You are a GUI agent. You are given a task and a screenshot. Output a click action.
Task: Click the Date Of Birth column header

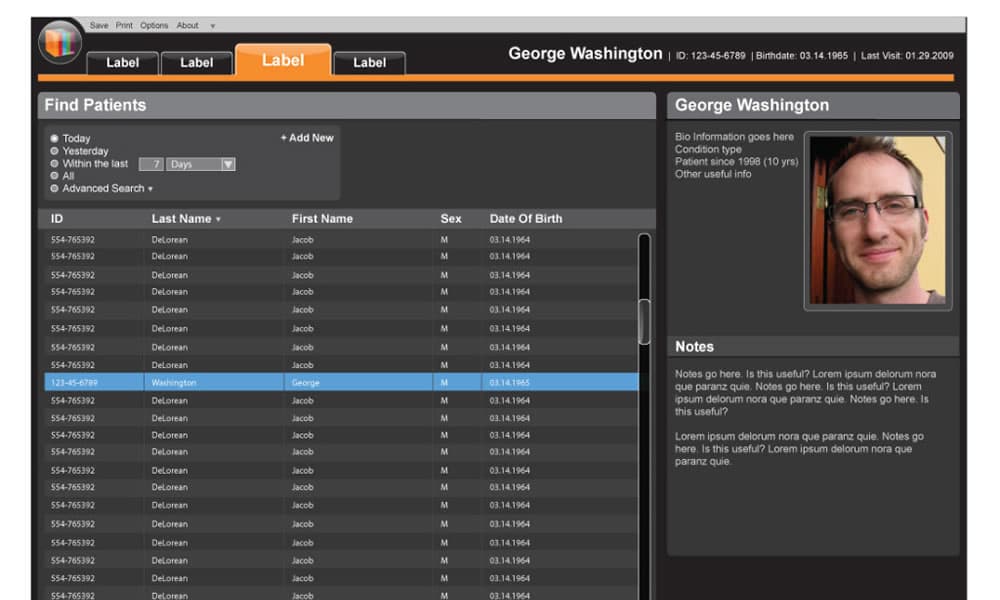[525, 219]
